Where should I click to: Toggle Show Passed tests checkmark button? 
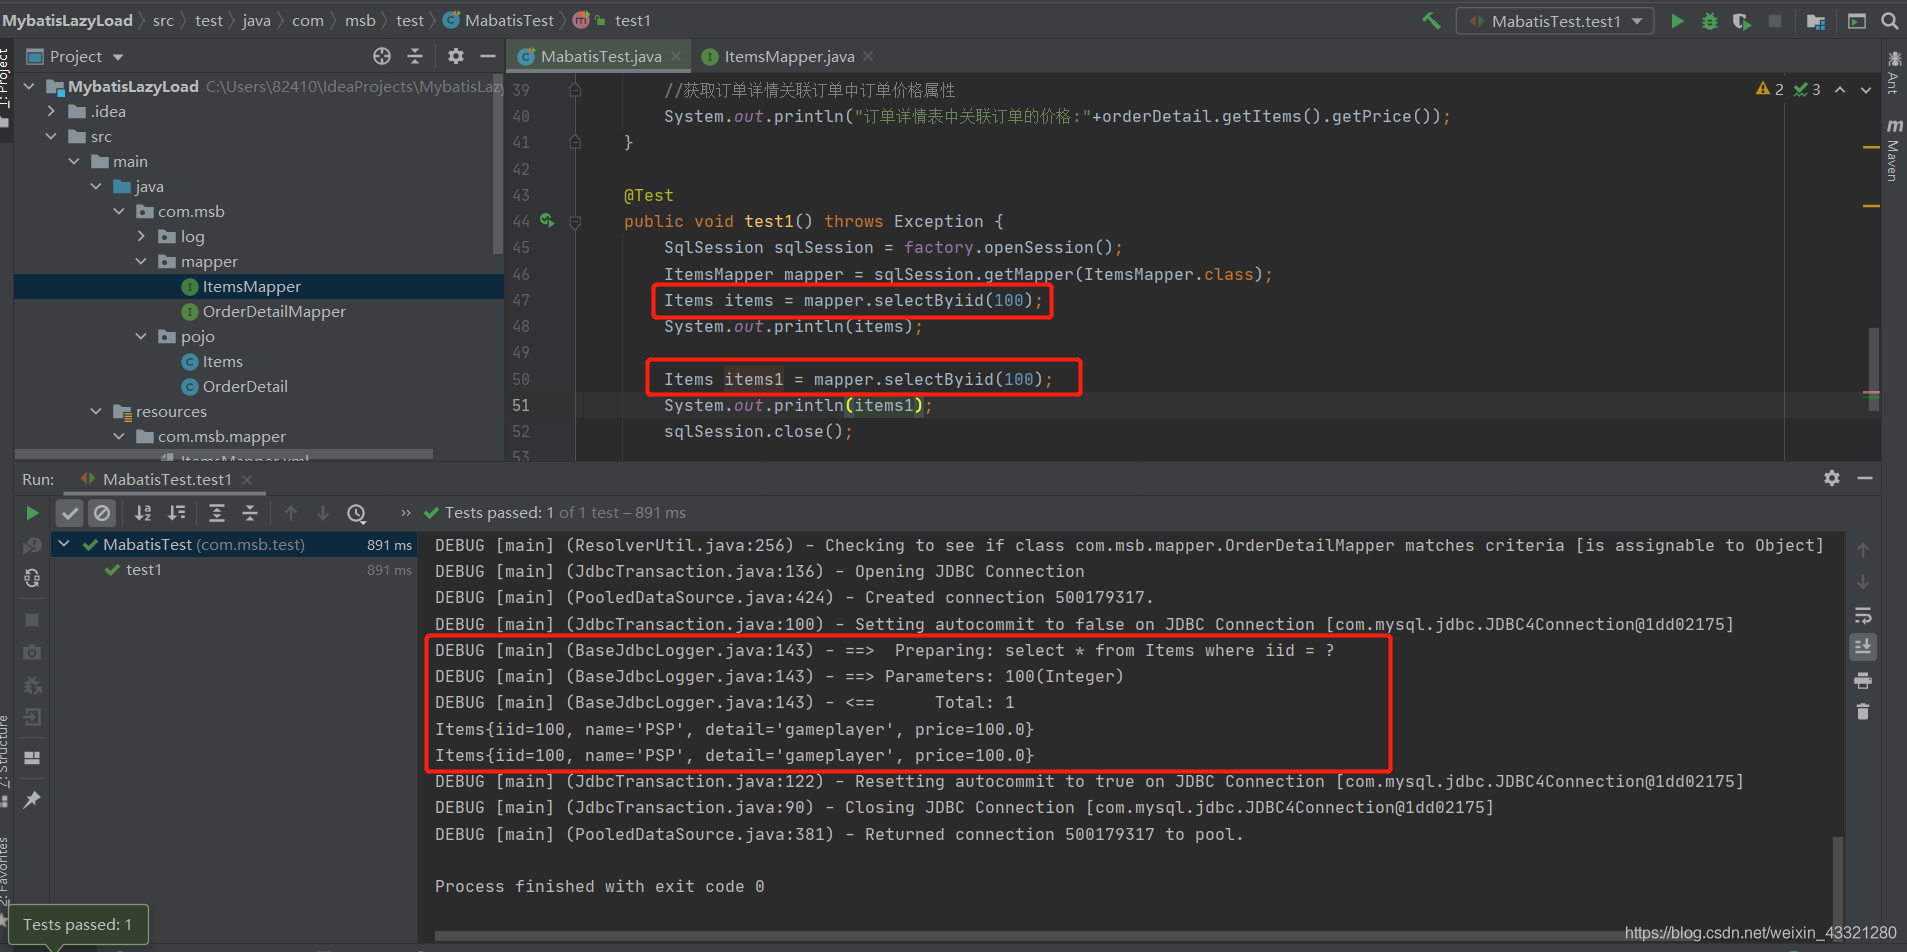69,513
